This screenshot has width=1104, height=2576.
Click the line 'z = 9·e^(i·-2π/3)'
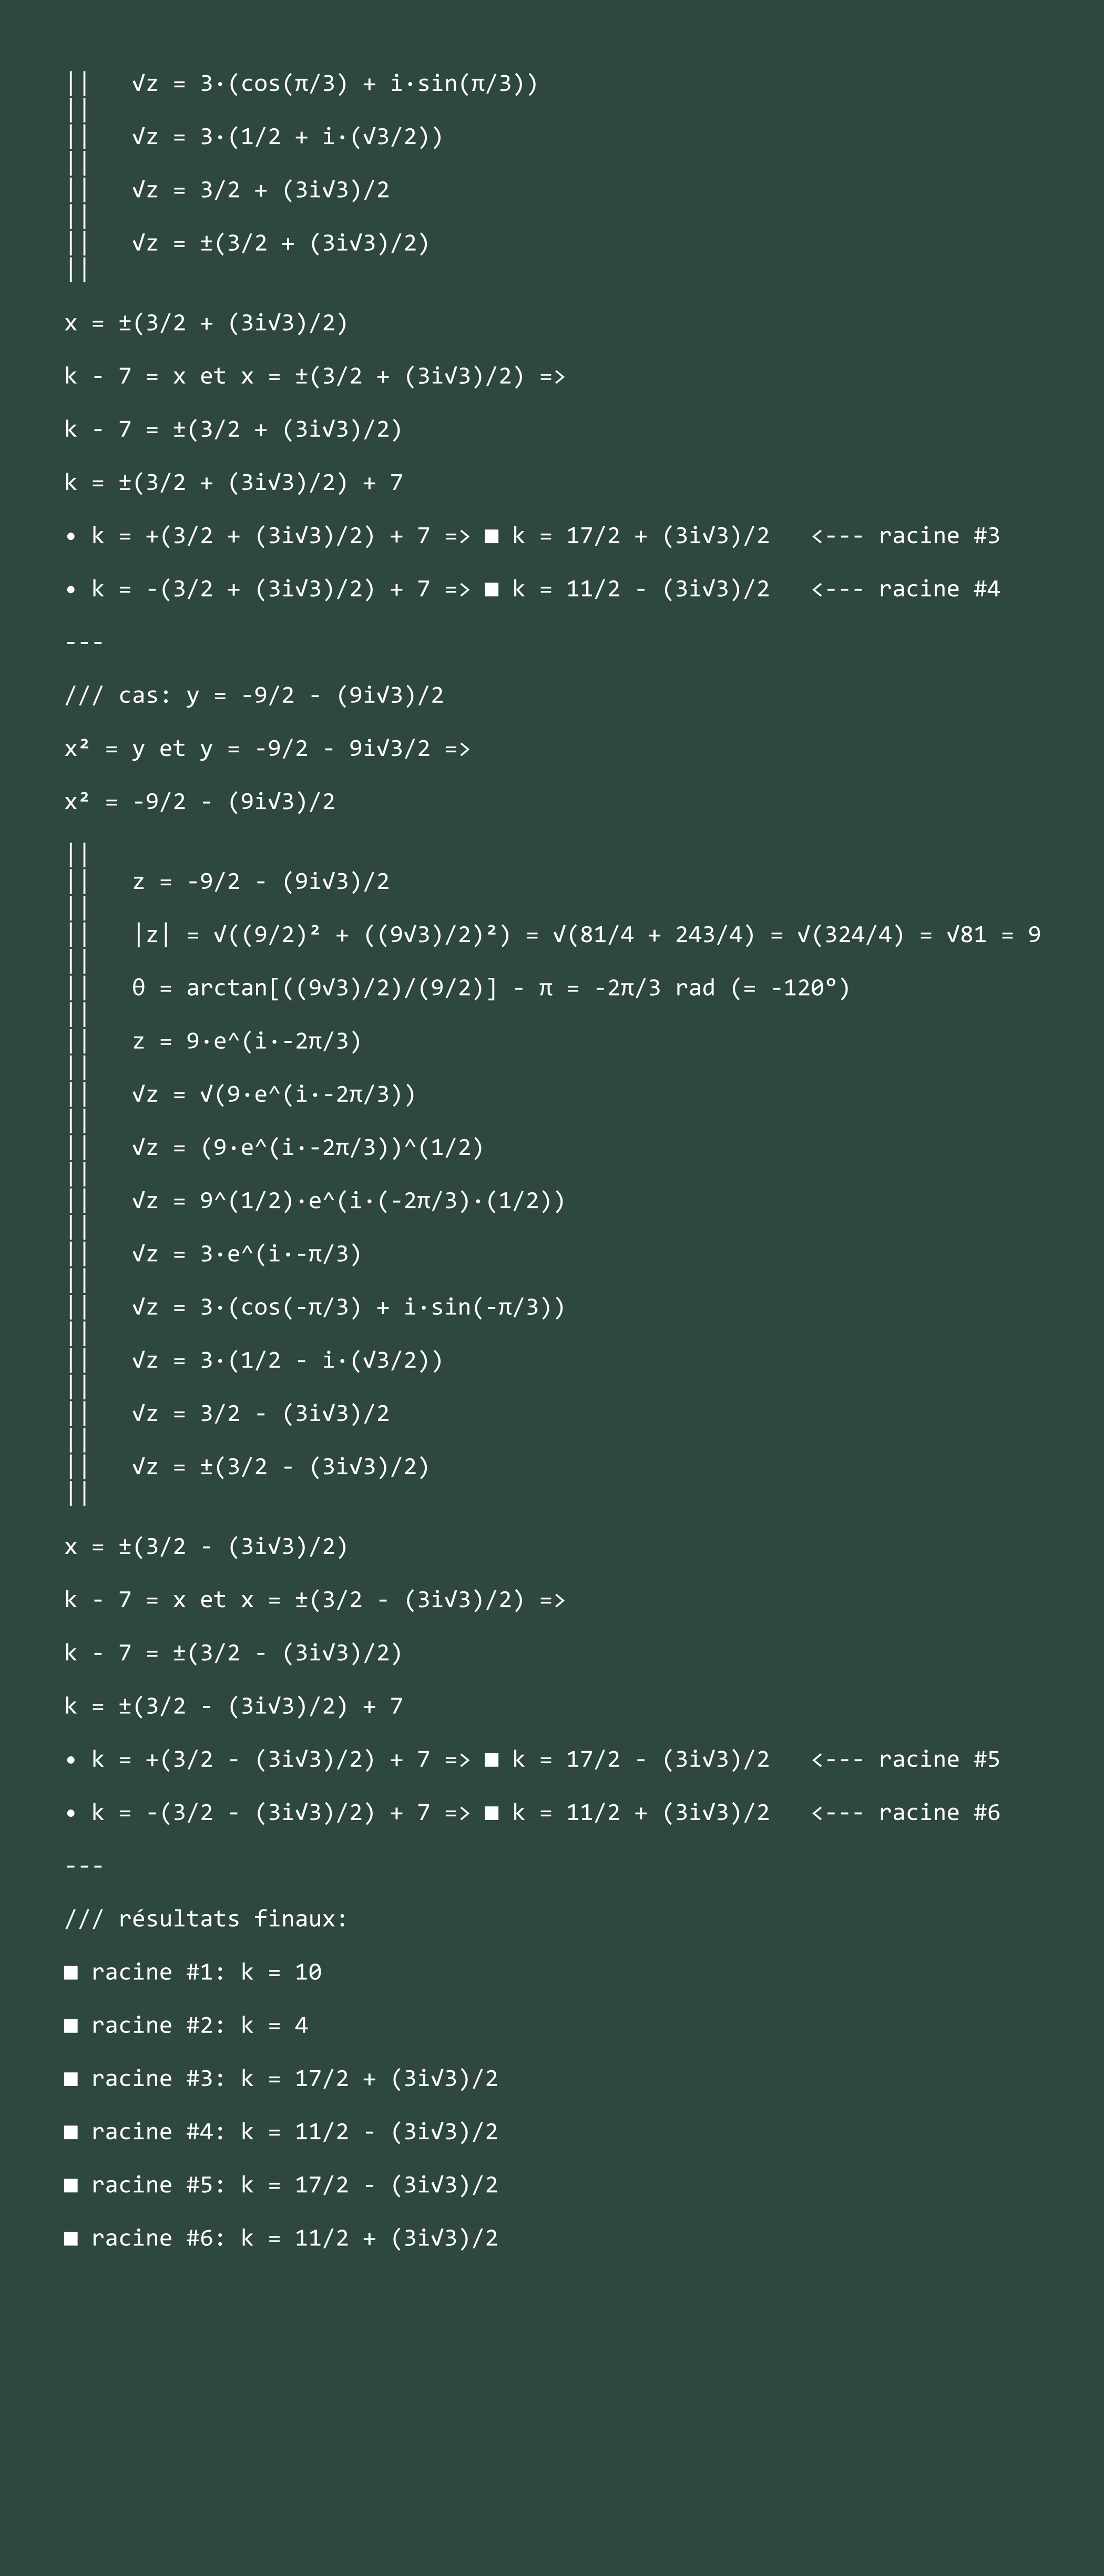coord(247,1041)
